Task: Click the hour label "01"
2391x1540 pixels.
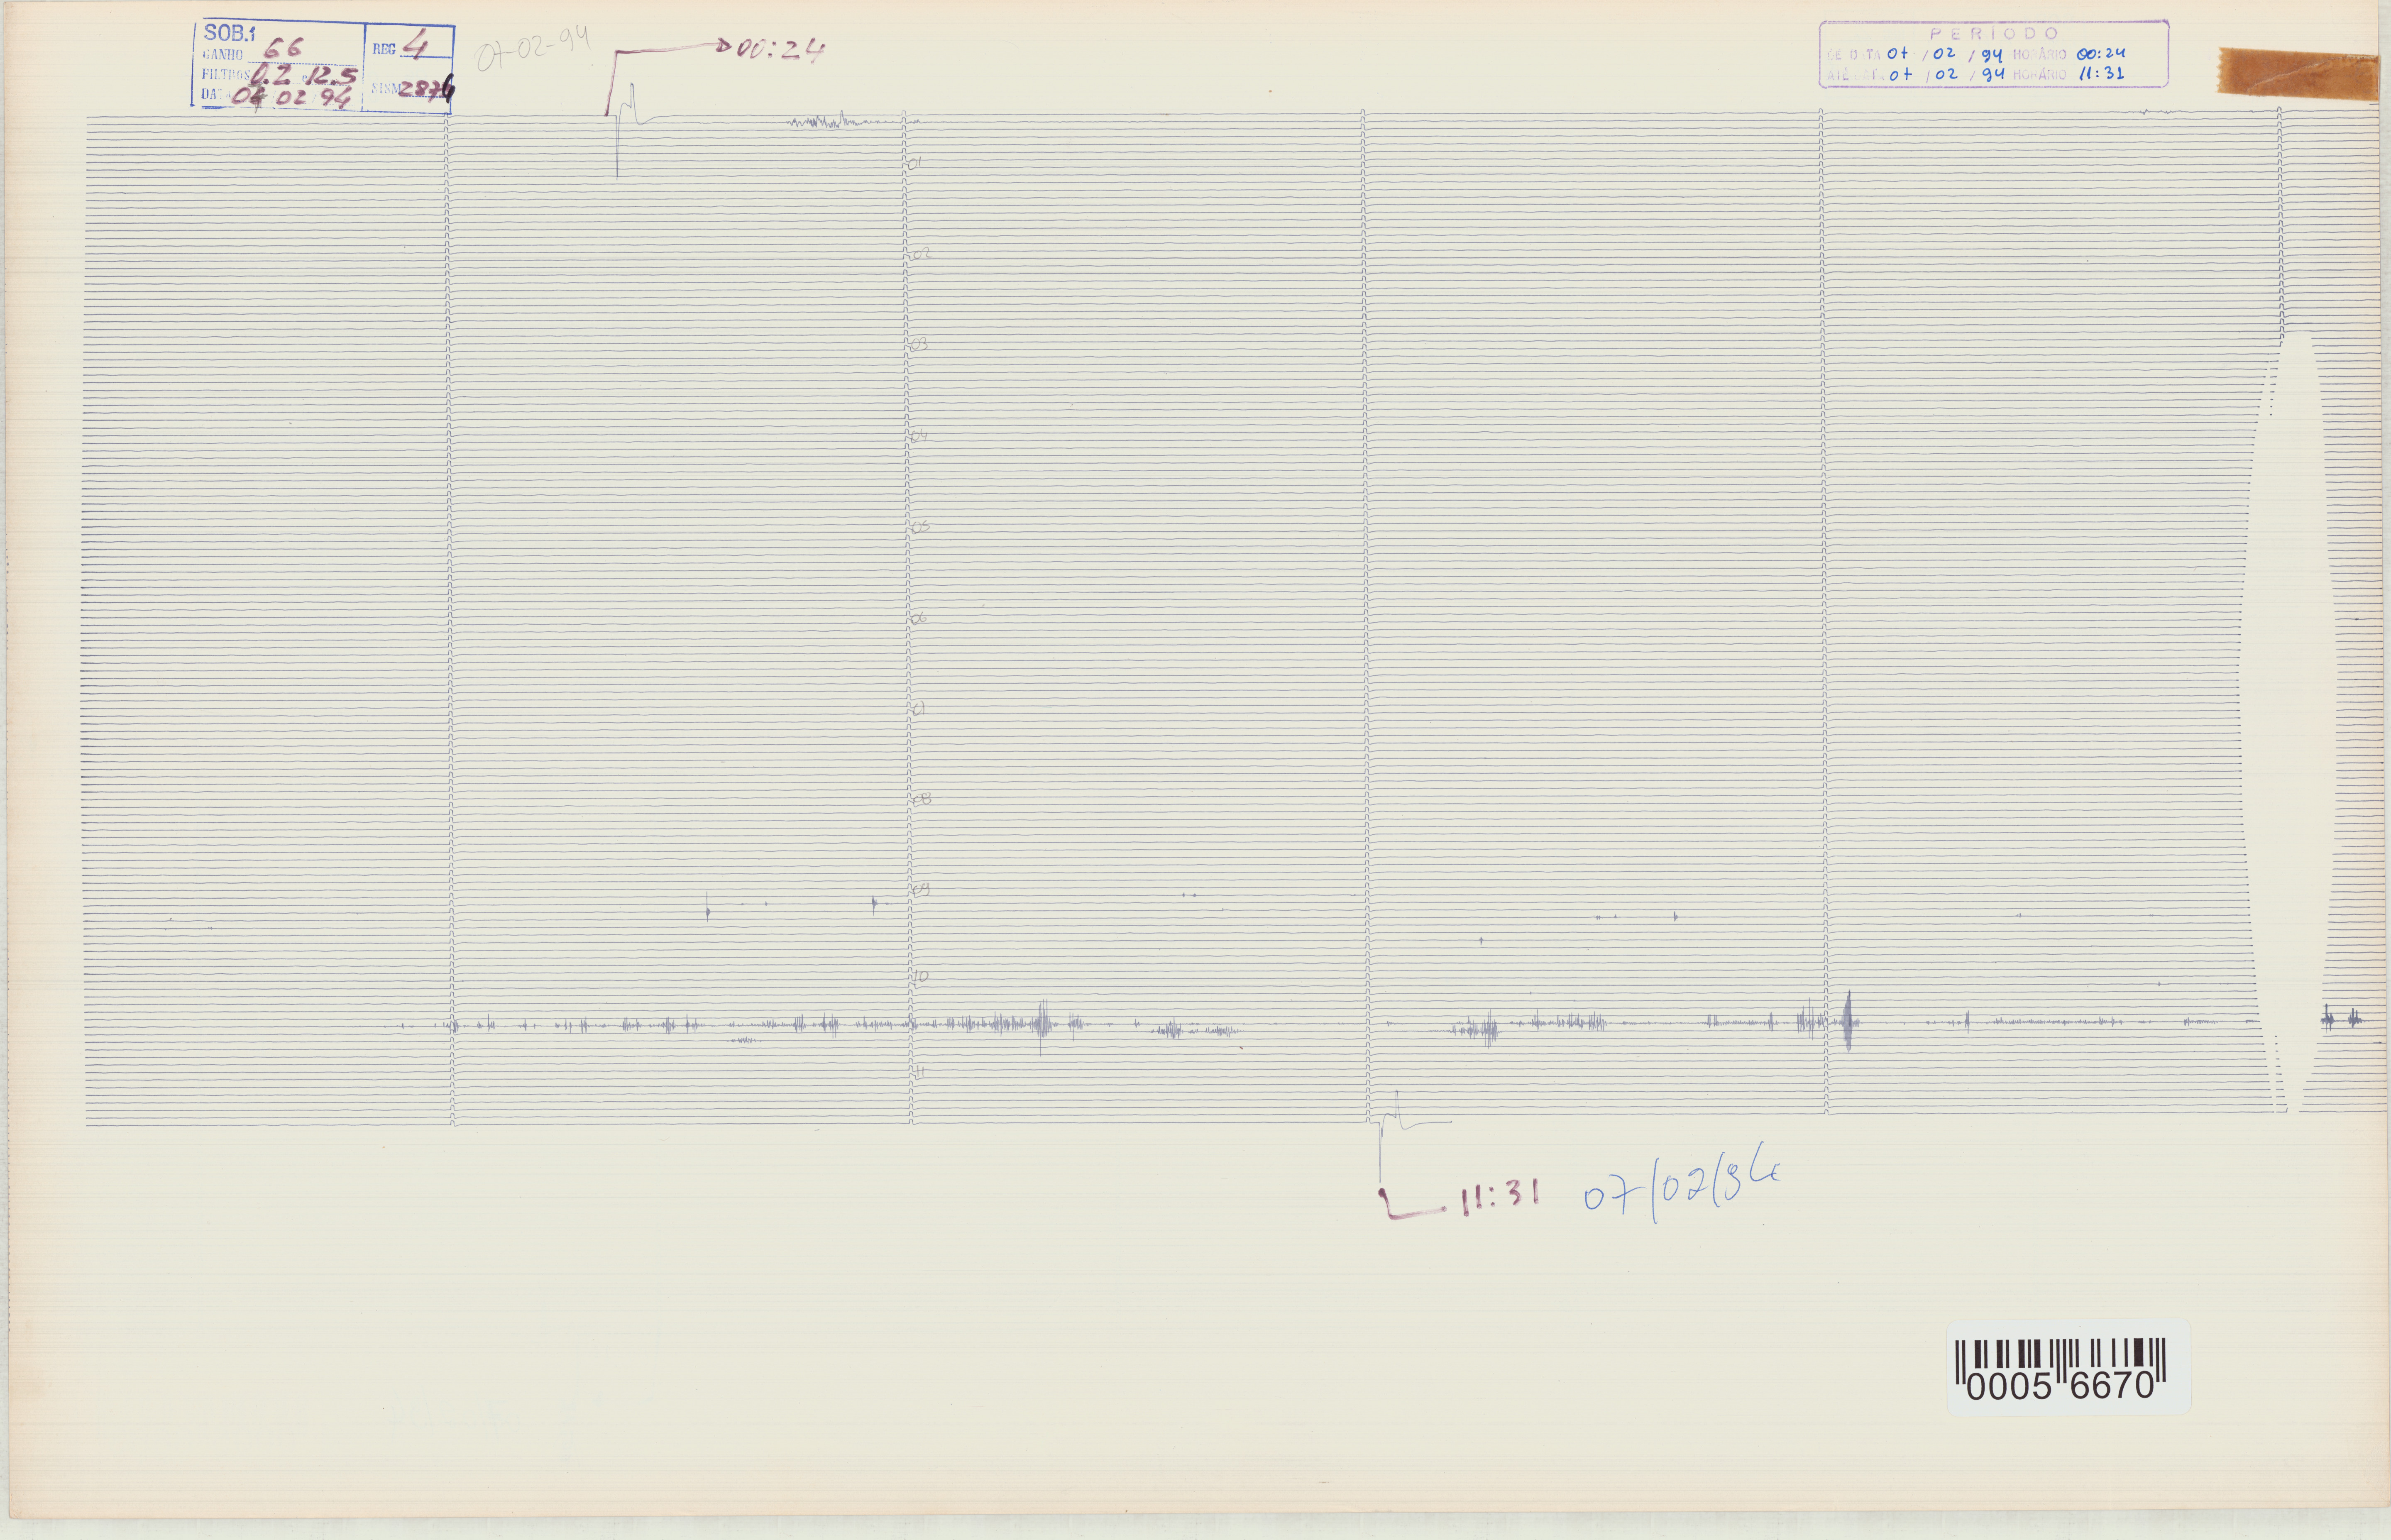Action: click(x=914, y=163)
